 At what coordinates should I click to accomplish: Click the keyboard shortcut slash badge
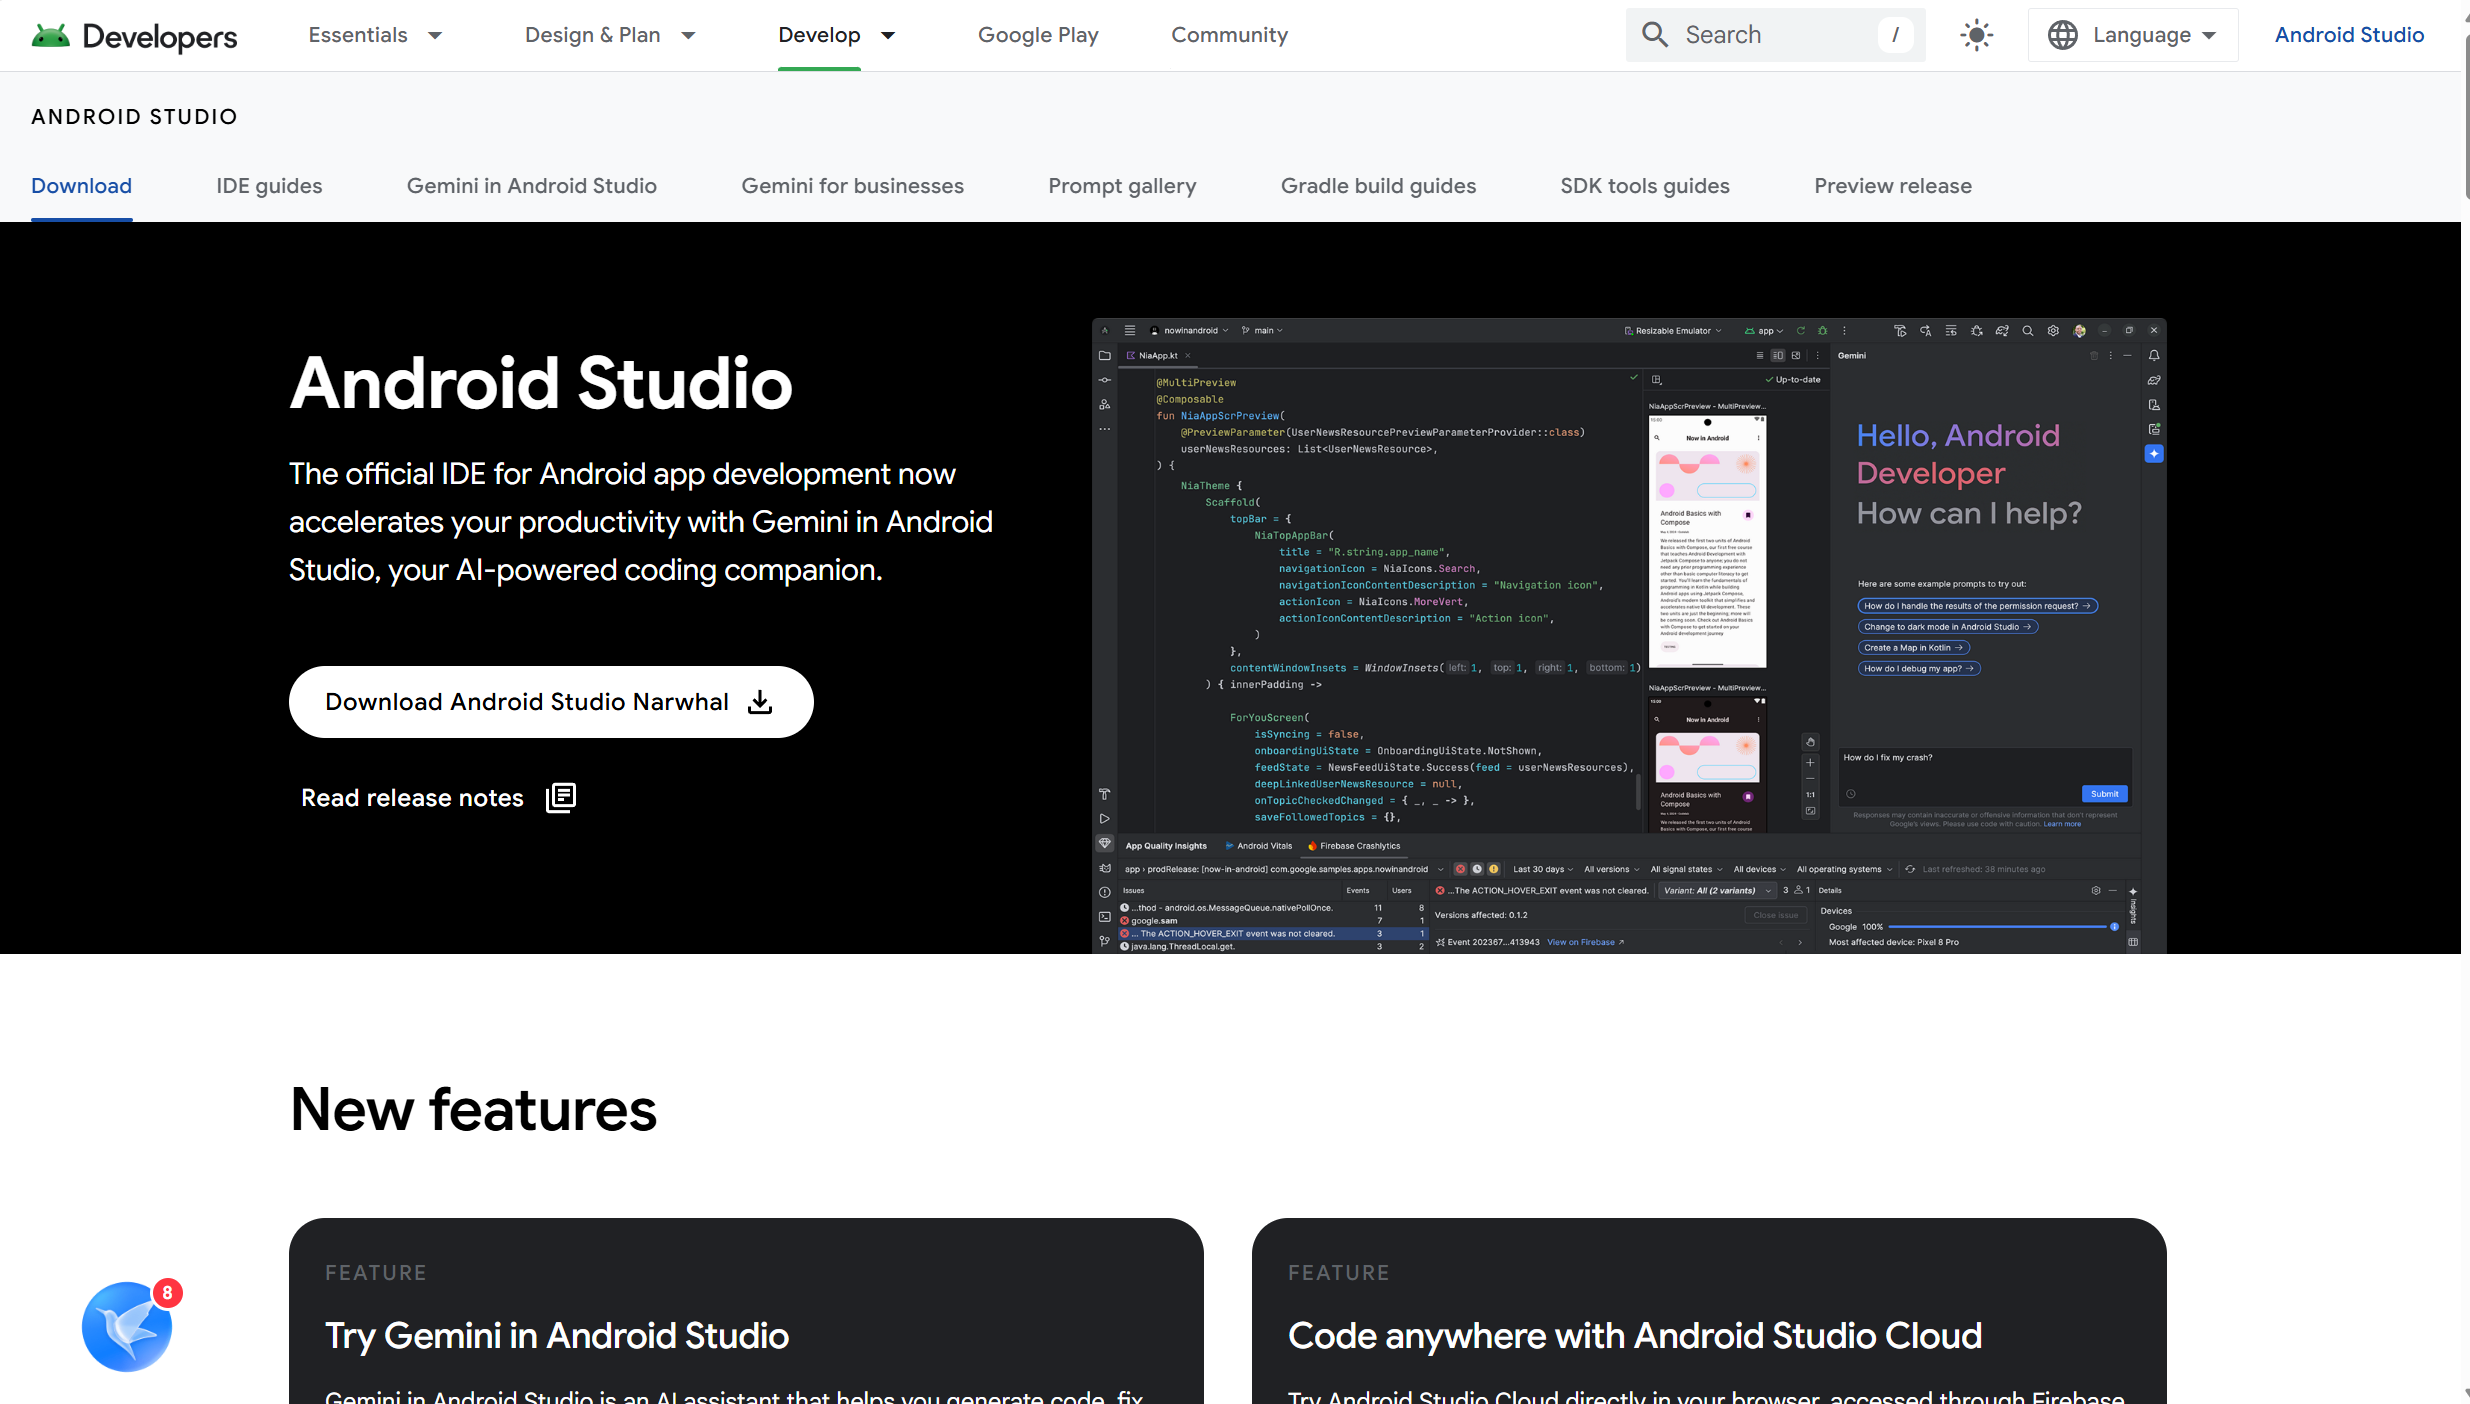pyautogui.click(x=1895, y=35)
